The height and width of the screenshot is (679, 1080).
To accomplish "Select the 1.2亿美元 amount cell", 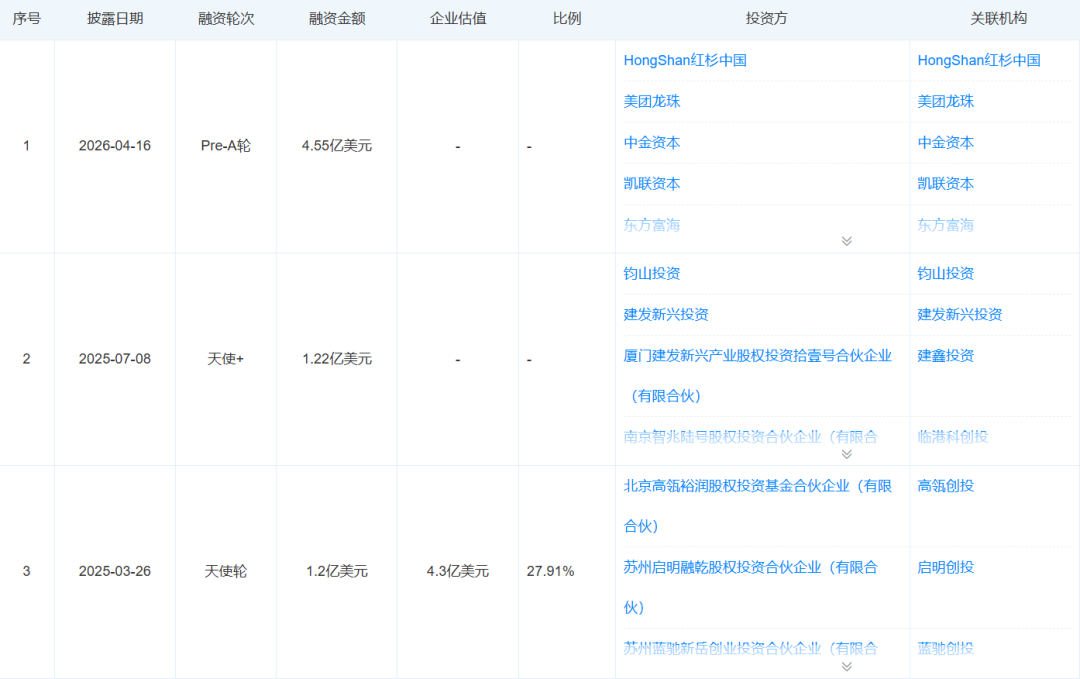I will click(337, 572).
